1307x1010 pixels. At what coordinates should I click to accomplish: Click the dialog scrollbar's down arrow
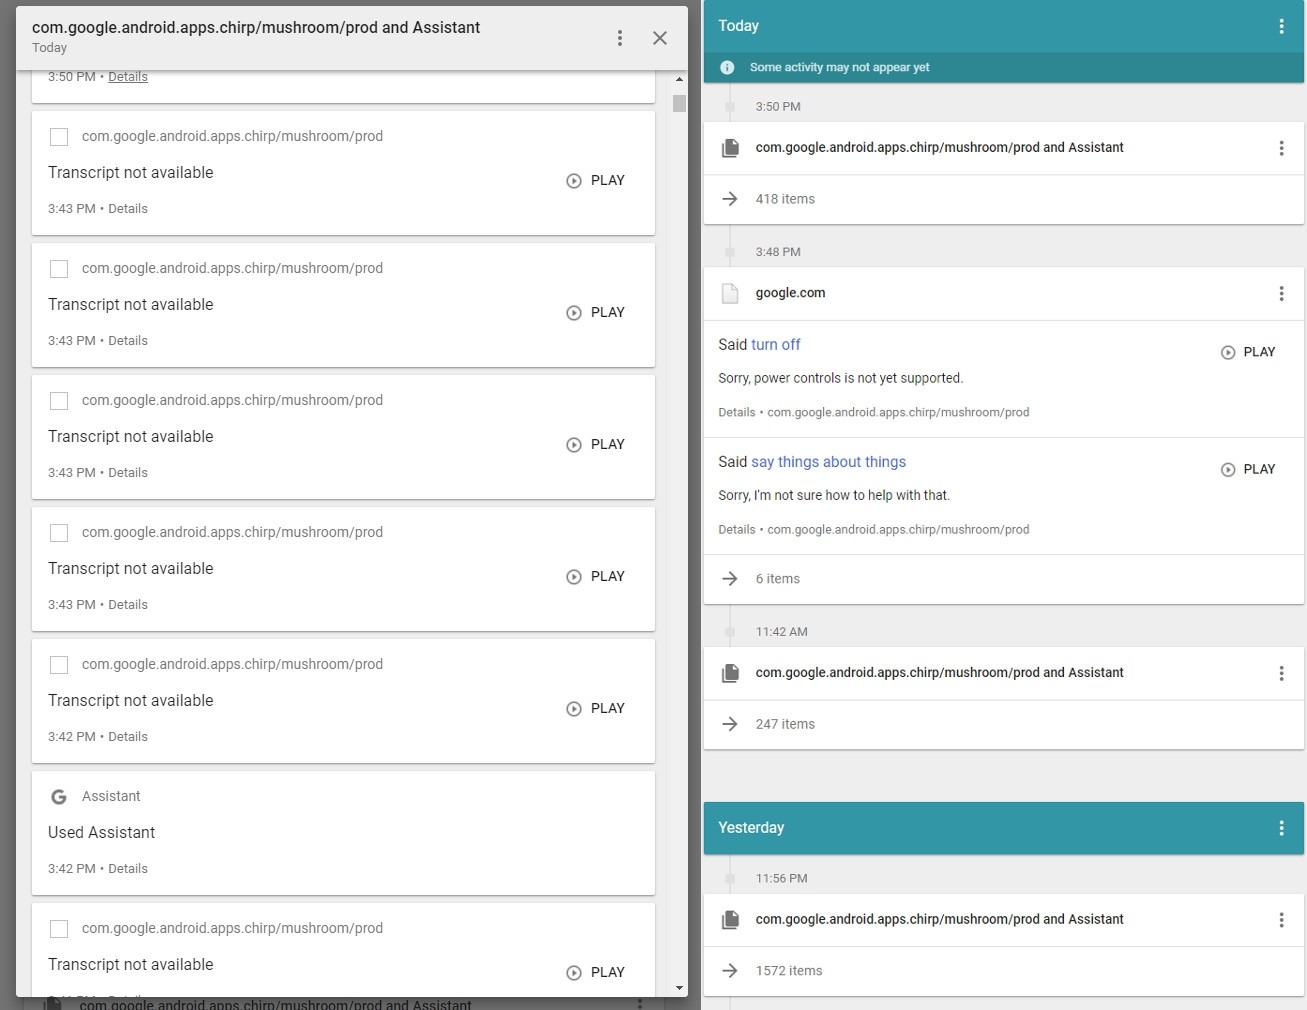pos(679,988)
